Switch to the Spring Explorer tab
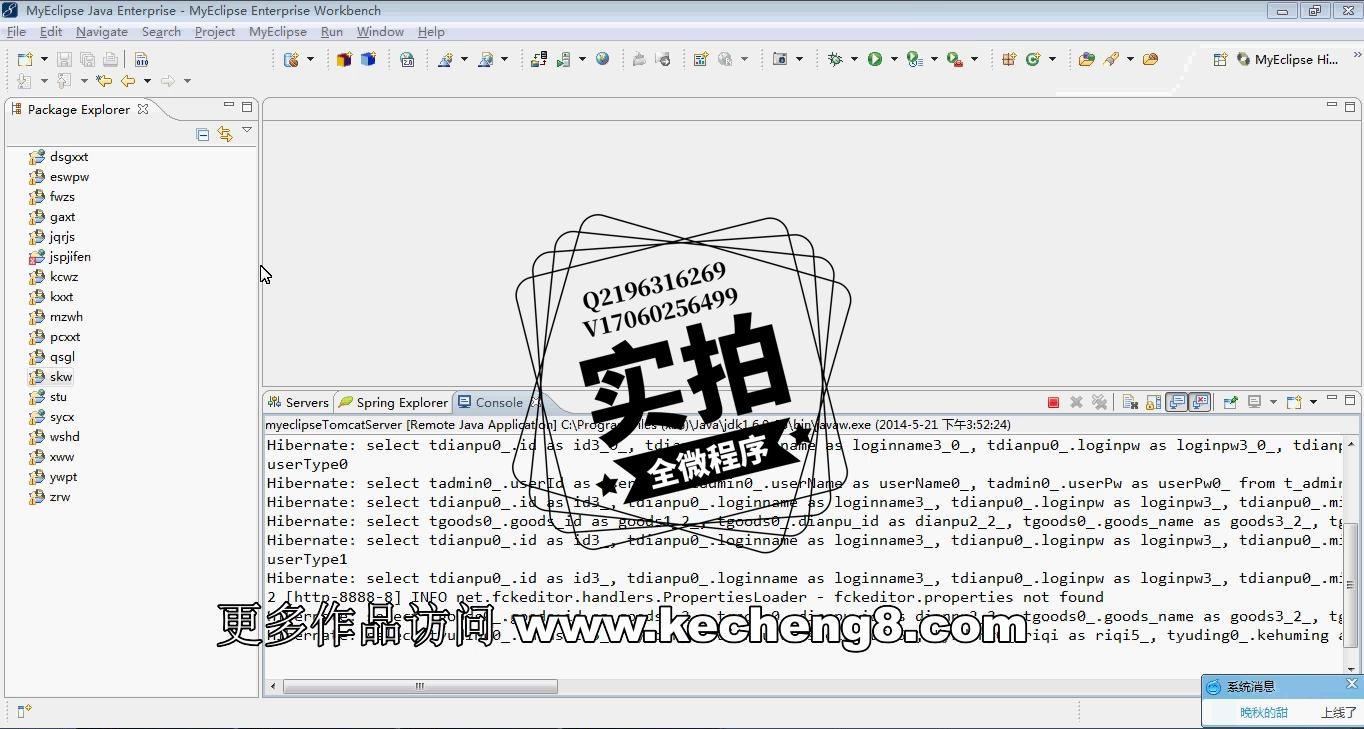The image size is (1364, 729). (394, 402)
